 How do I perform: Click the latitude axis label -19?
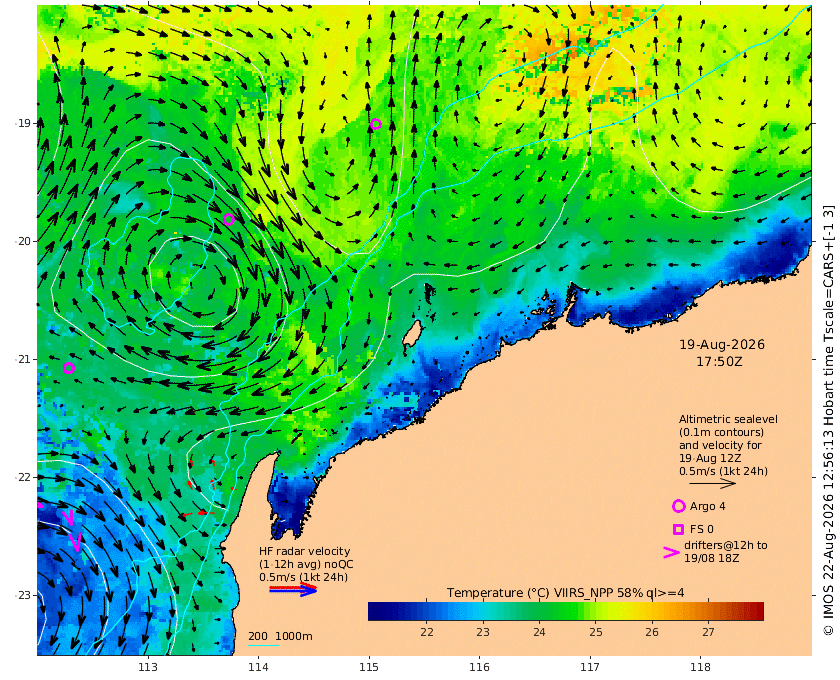[23, 123]
